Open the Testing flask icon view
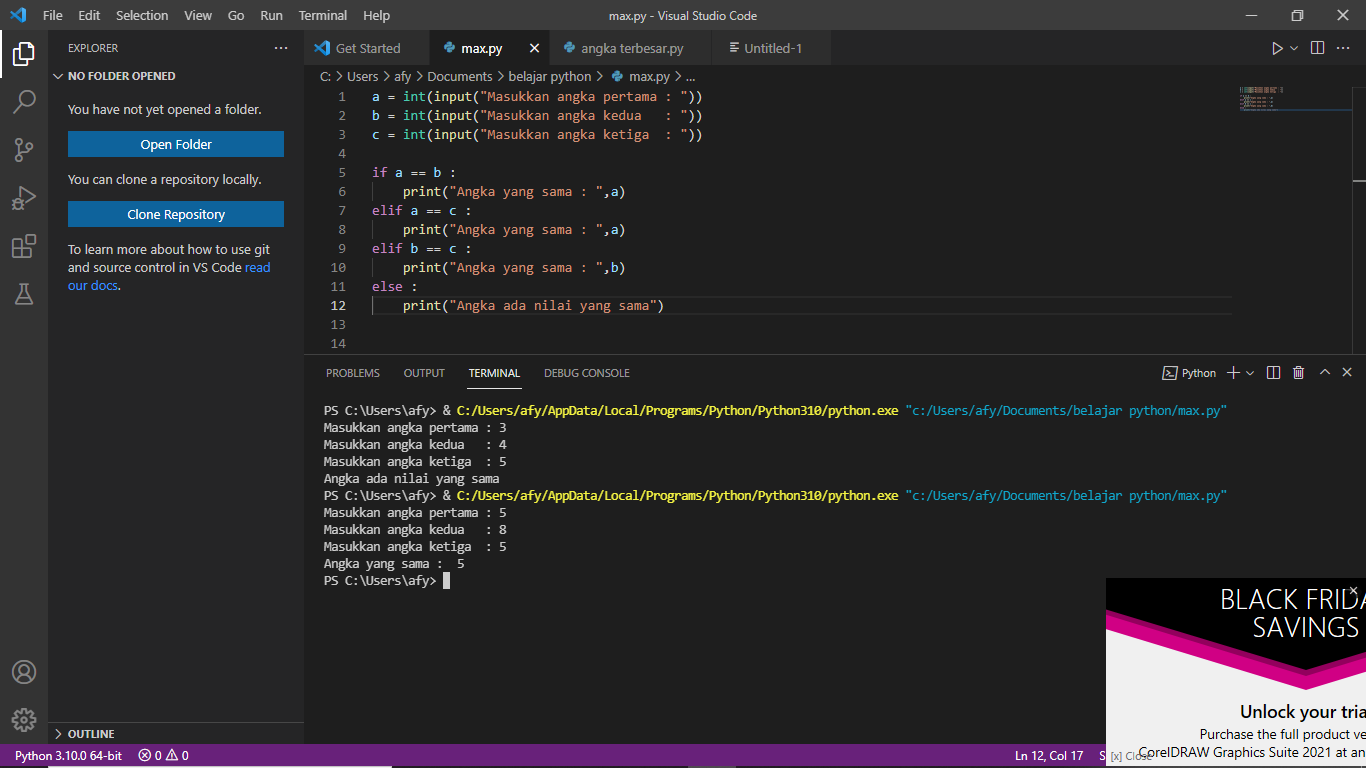This screenshot has width=1366, height=768. point(24,294)
